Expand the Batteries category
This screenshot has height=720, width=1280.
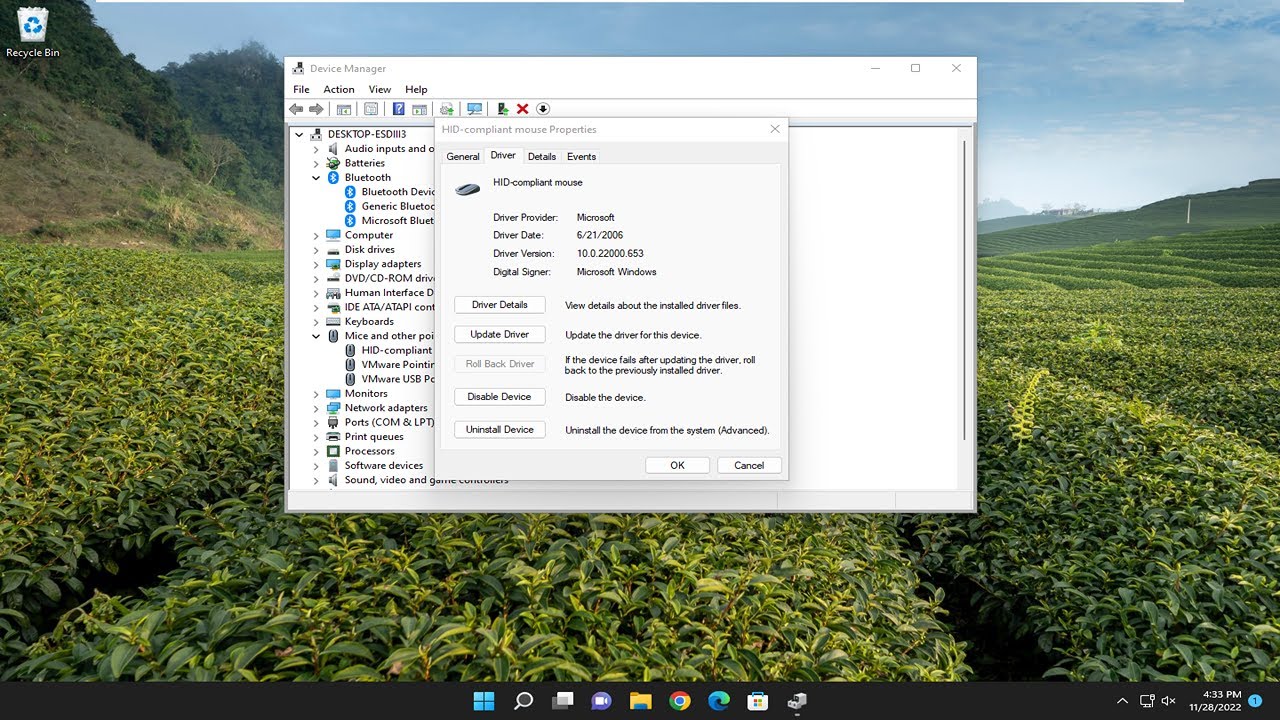click(x=316, y=163)
